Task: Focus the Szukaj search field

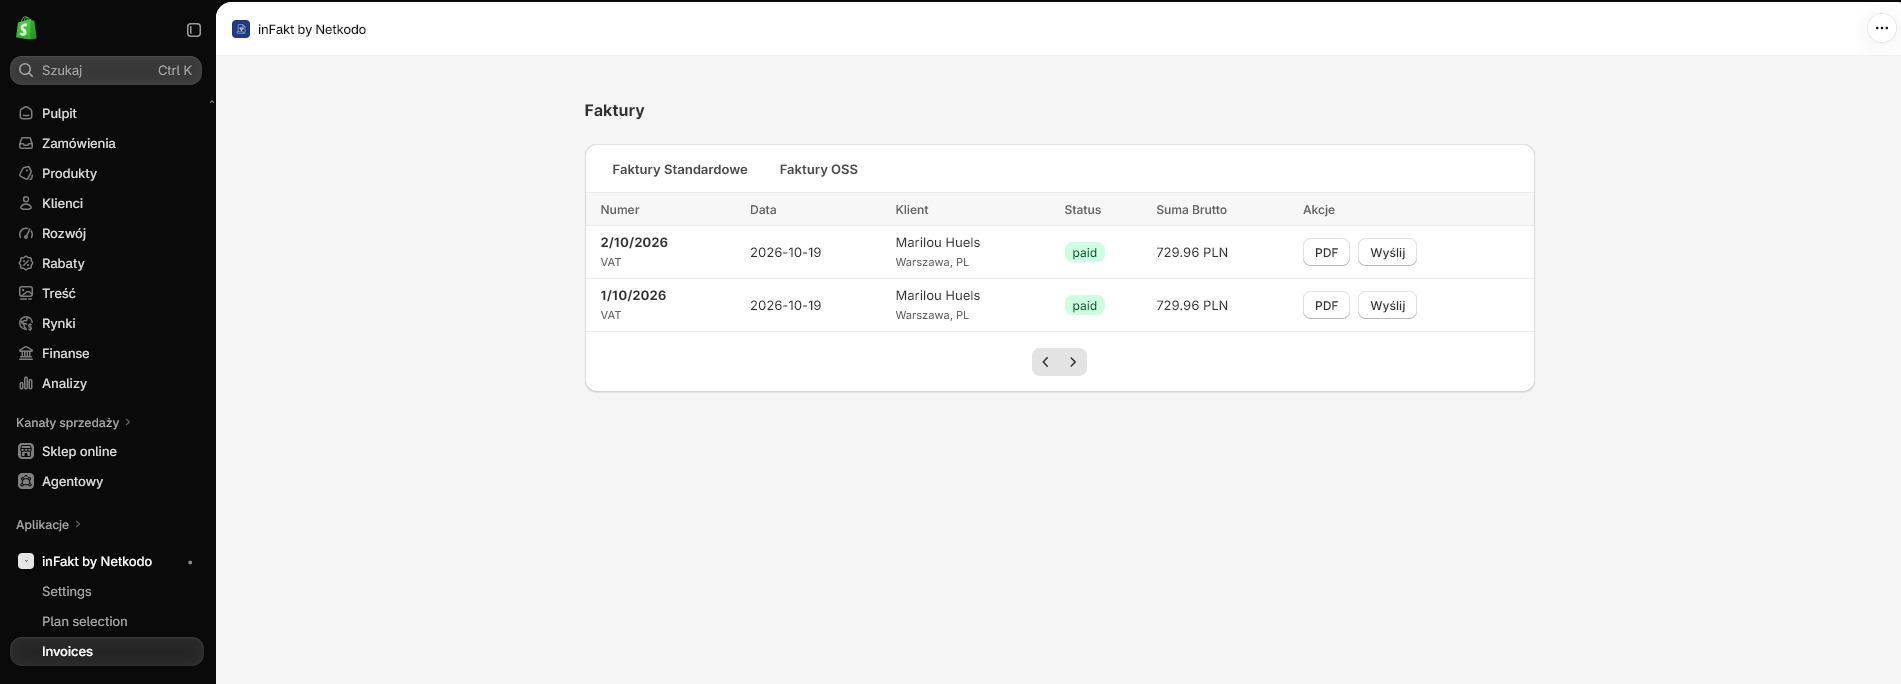Action: [106, 70]
